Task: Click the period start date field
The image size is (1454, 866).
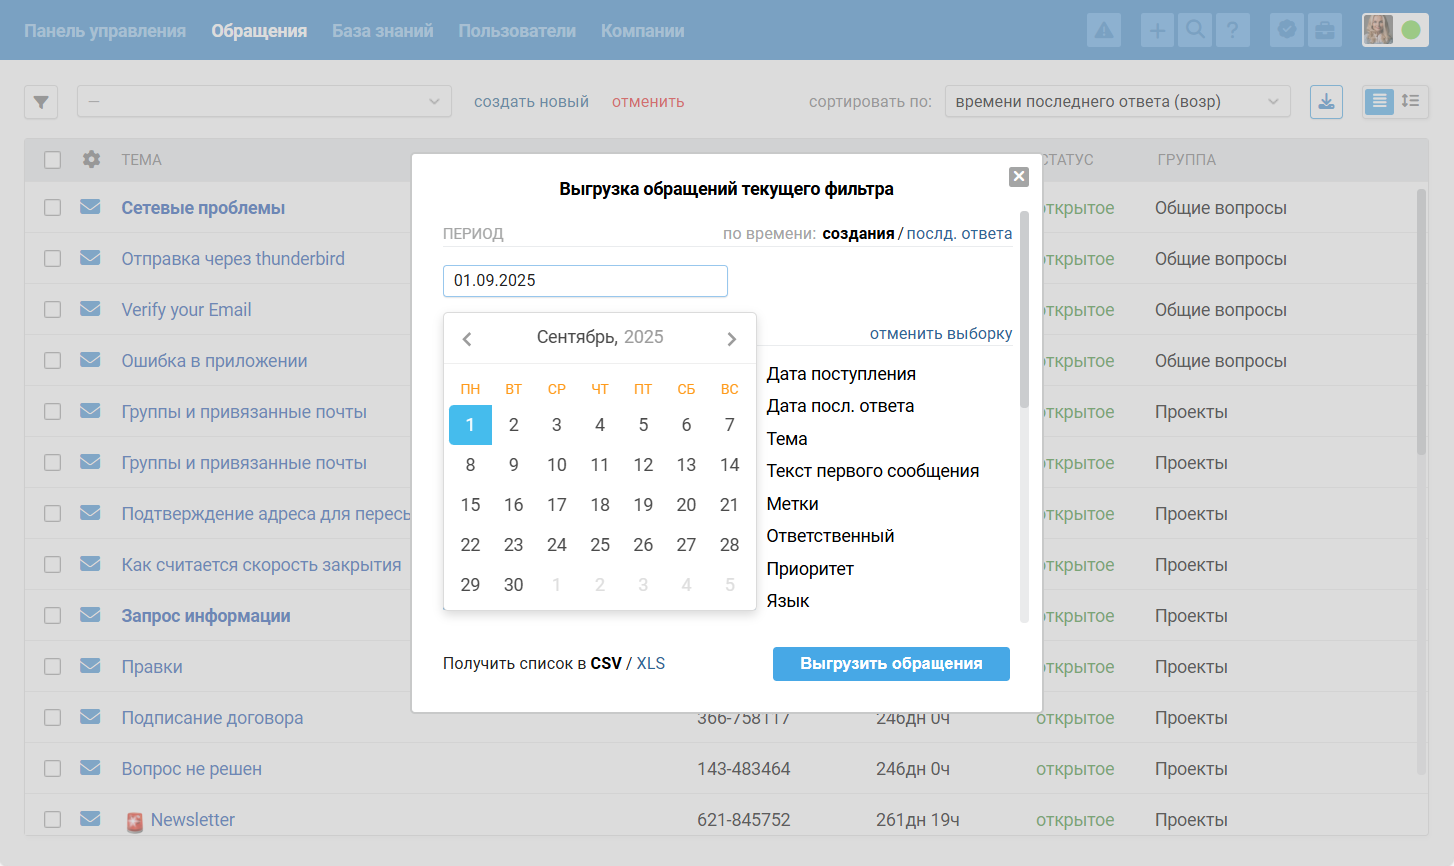Action: point(585,281)
